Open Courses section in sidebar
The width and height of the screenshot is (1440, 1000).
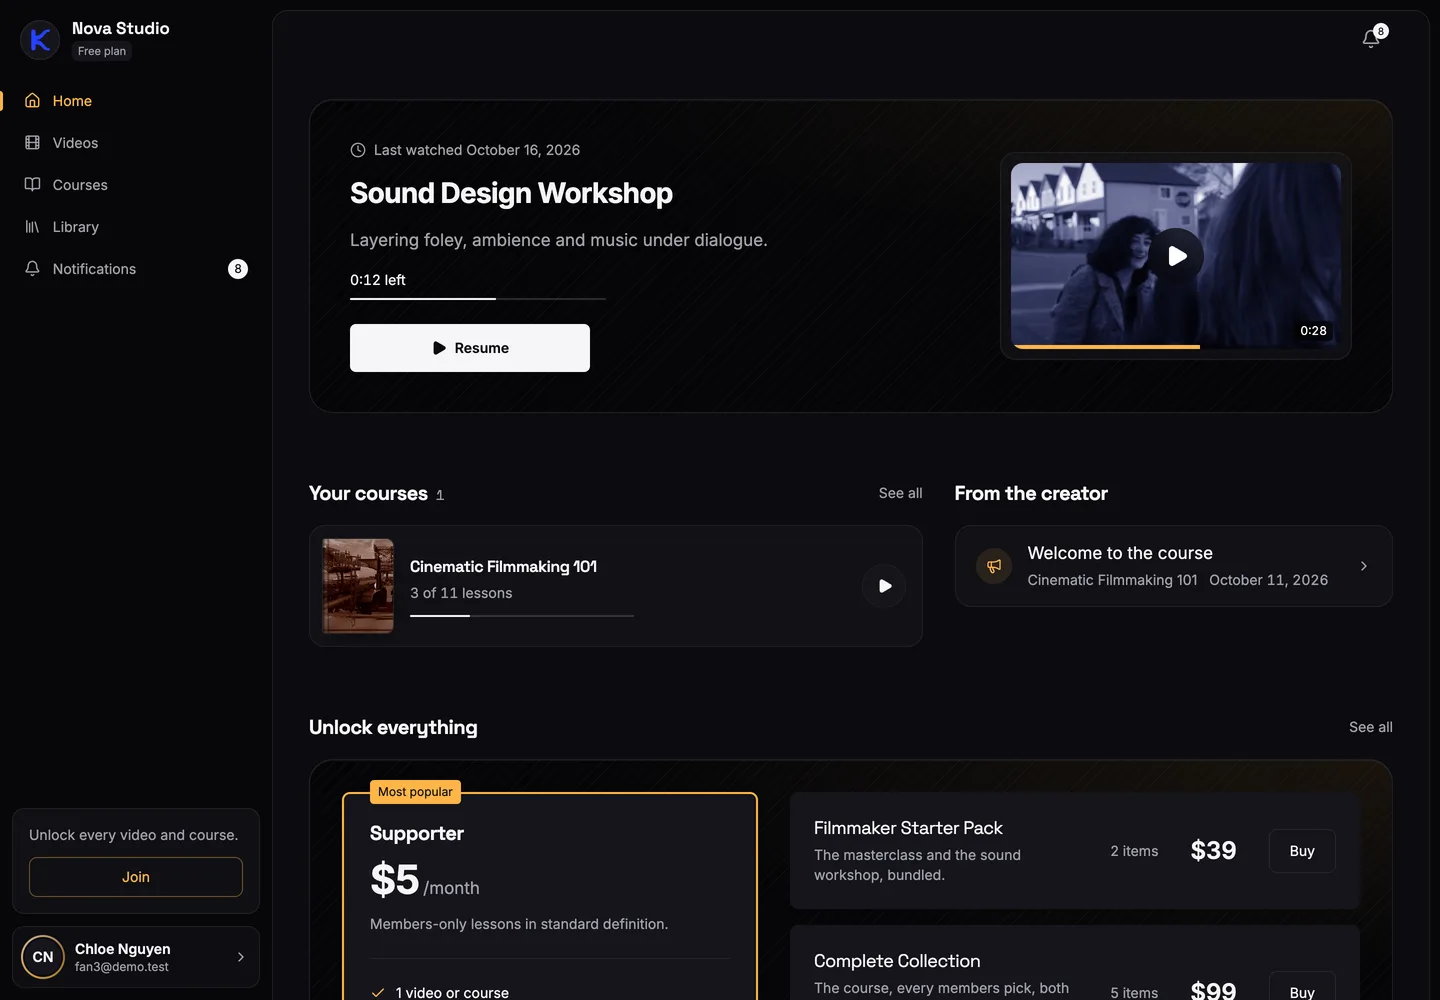136,185
